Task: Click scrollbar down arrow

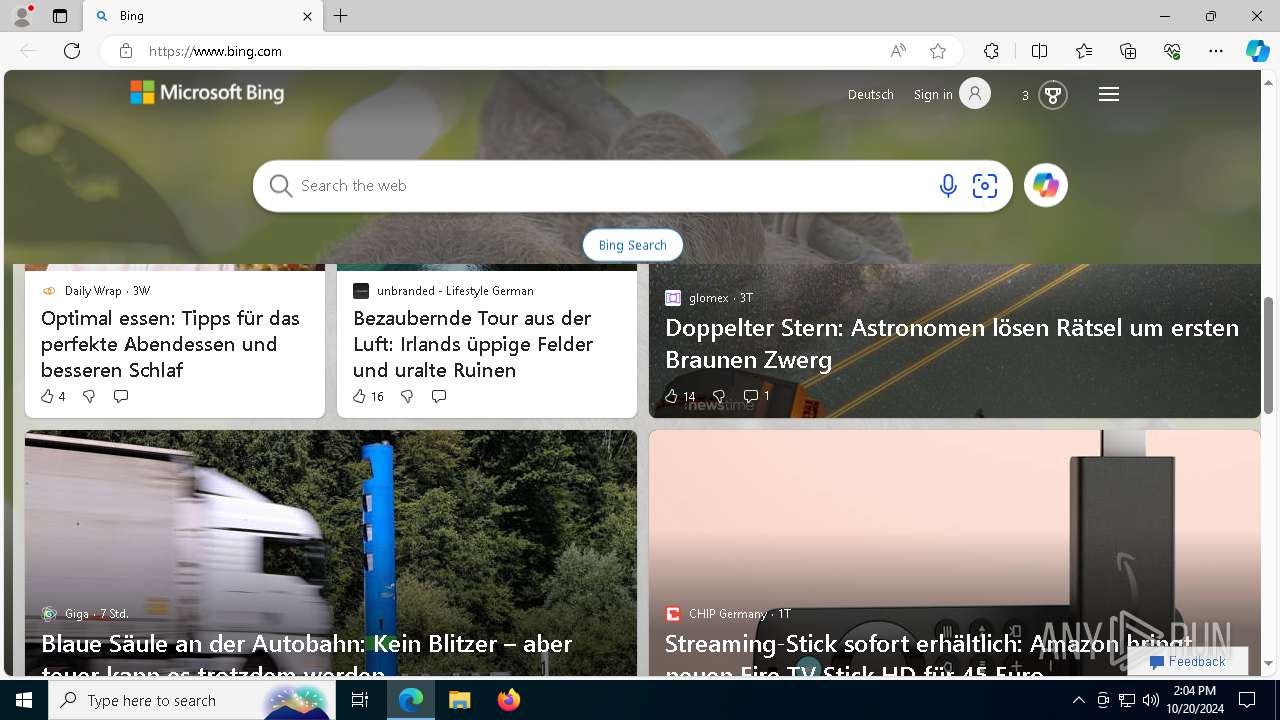Action: 1268,663
